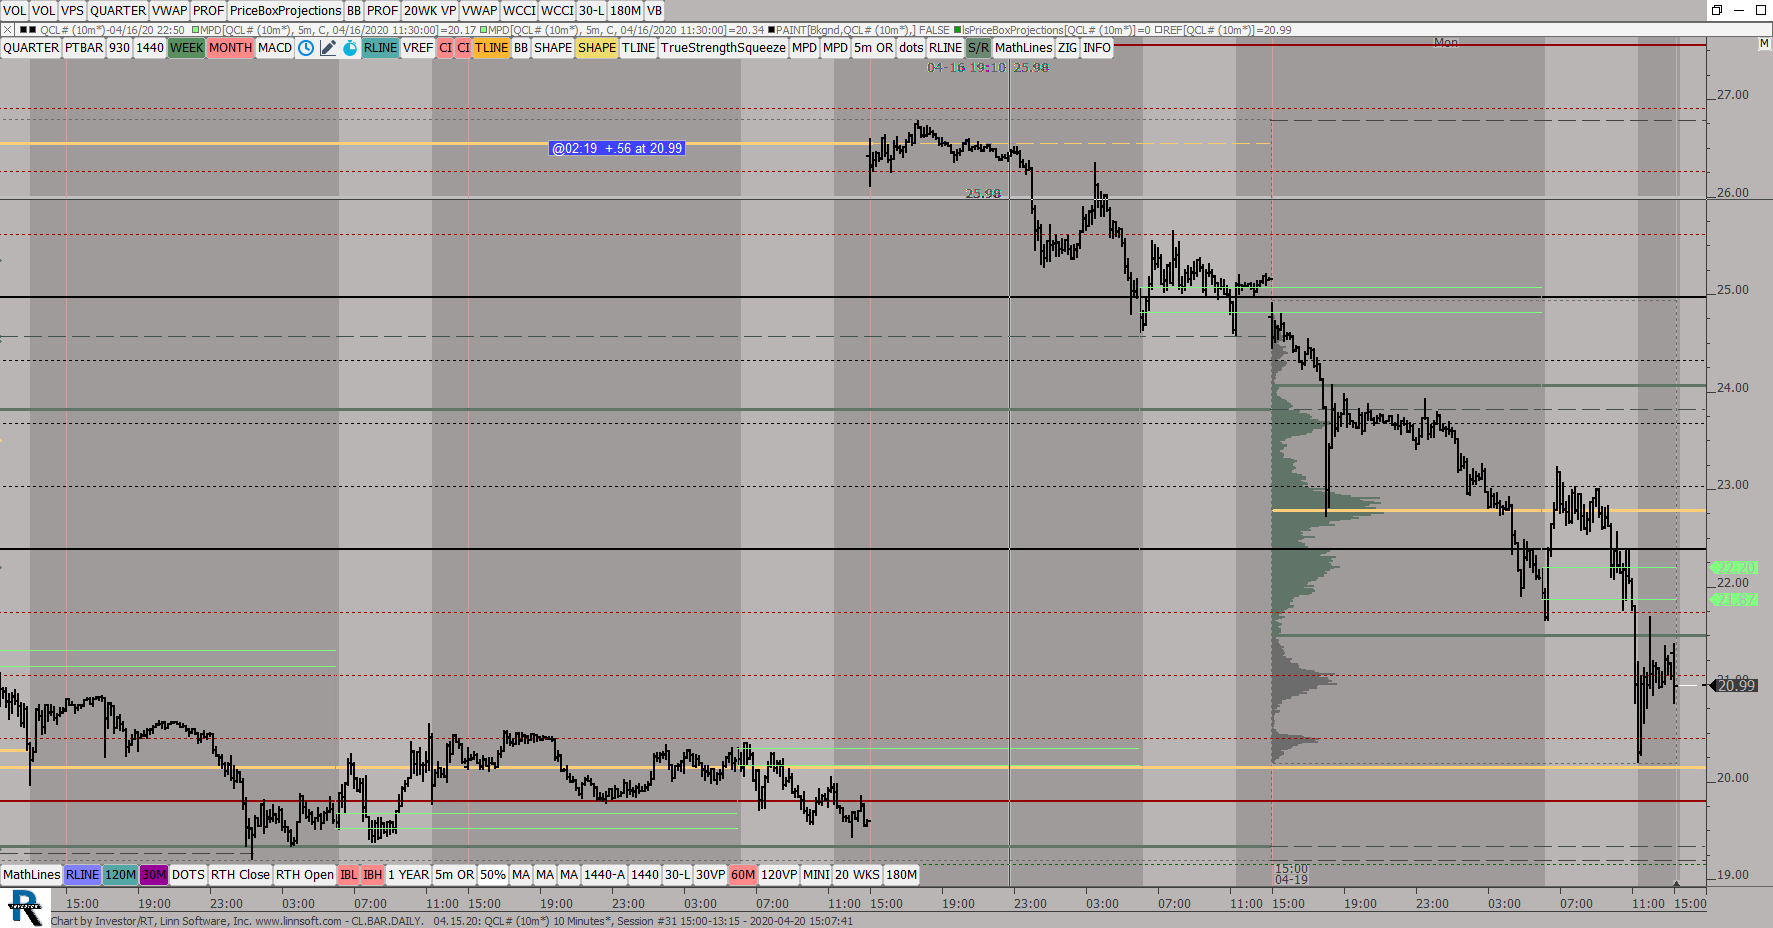This screenshot has height=928, width=1773.
Task: Click the MathLines button beside ZIG
Action: point(1023,48)
